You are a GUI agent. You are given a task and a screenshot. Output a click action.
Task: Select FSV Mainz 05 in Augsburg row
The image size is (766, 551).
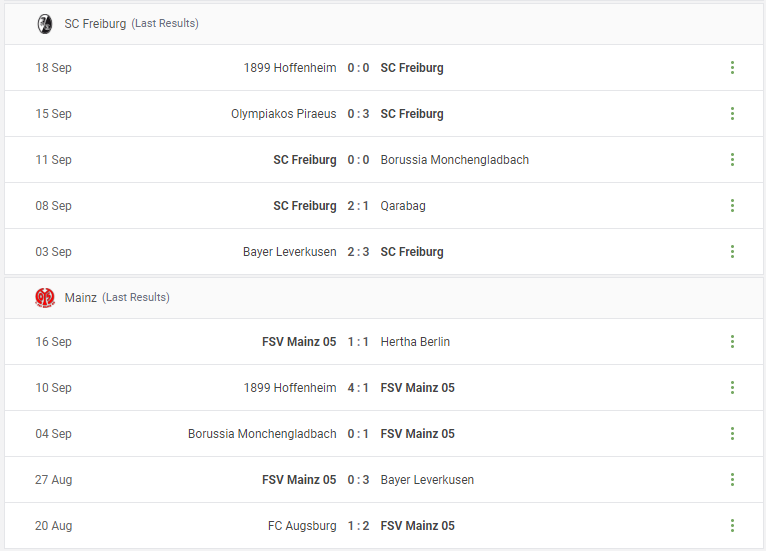click(x=418, y=526)
